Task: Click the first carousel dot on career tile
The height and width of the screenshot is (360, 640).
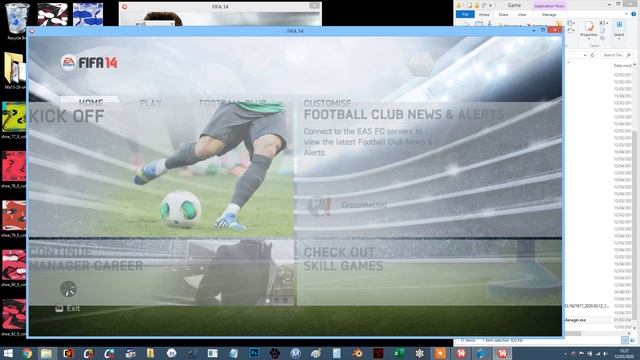Action: click(x=267, y=301)
